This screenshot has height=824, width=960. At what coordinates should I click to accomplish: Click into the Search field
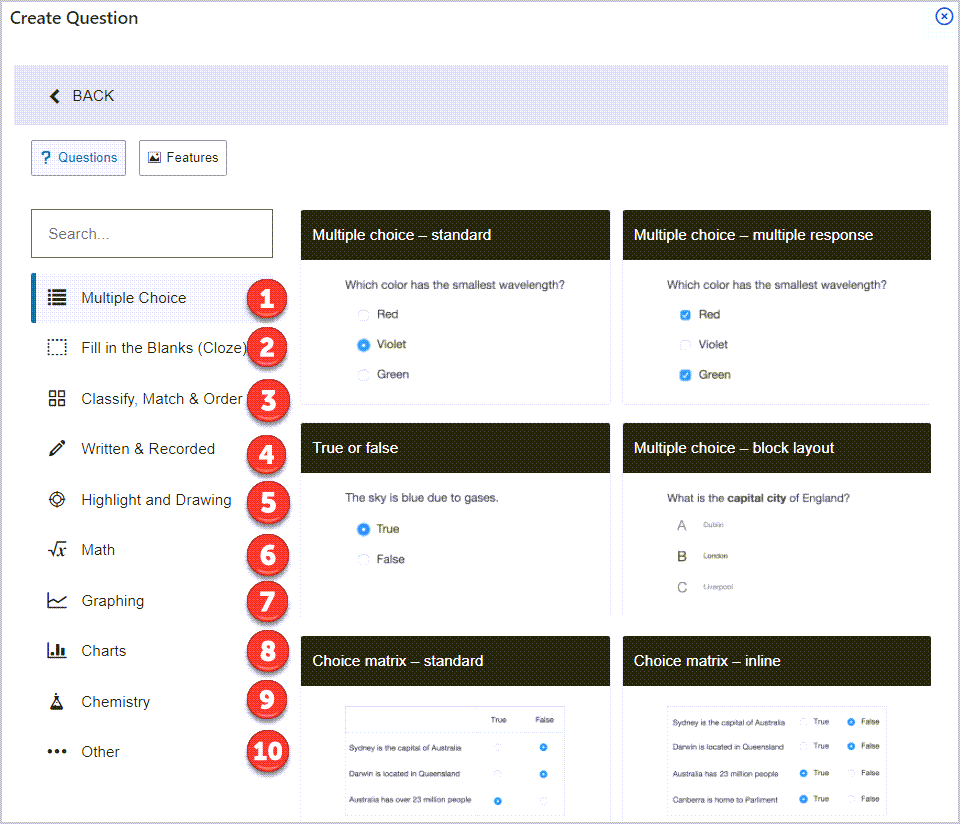click(152, 234)
